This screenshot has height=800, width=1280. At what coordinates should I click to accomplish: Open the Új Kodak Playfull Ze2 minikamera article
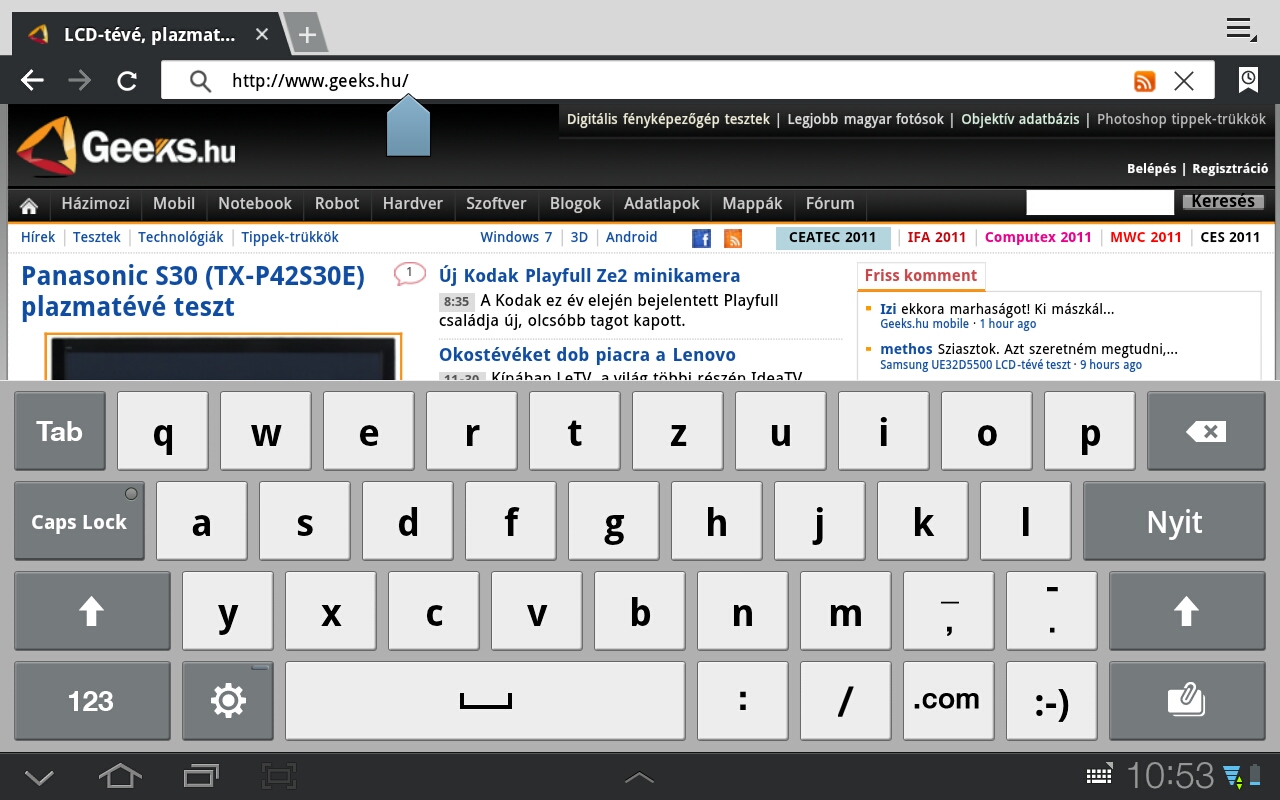[x=589, y=276]
